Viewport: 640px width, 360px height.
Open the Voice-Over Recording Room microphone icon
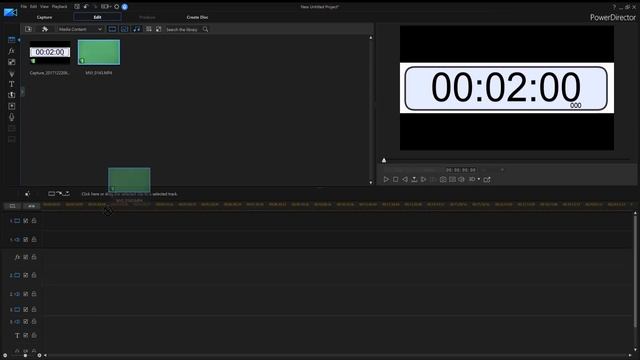(x=11, y=117)
